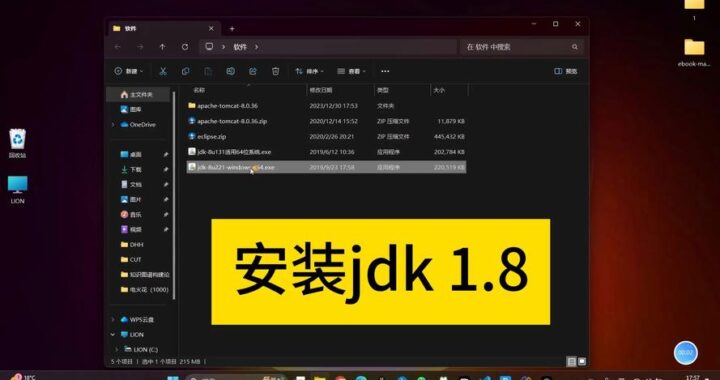Click the blue 00:02 recording timer circle
Viewport: 720px width, 380px height.
pos(686,352)
